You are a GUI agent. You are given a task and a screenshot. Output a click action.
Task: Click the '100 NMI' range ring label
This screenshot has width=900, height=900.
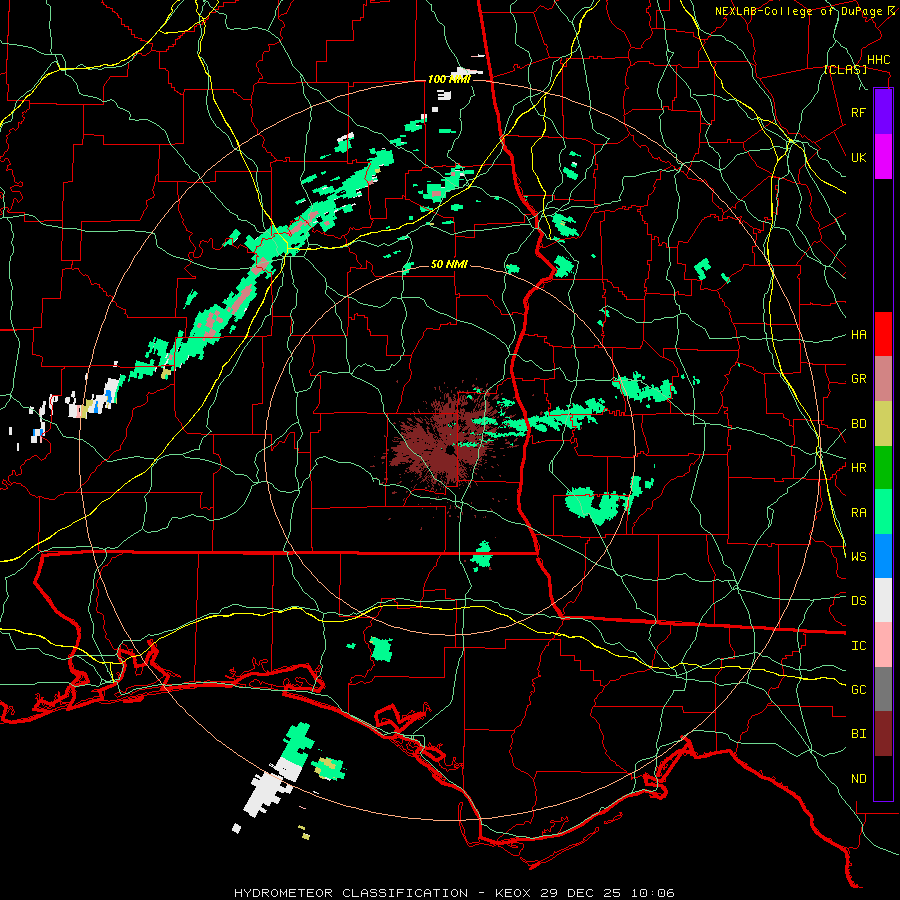(x=449, y=79)
